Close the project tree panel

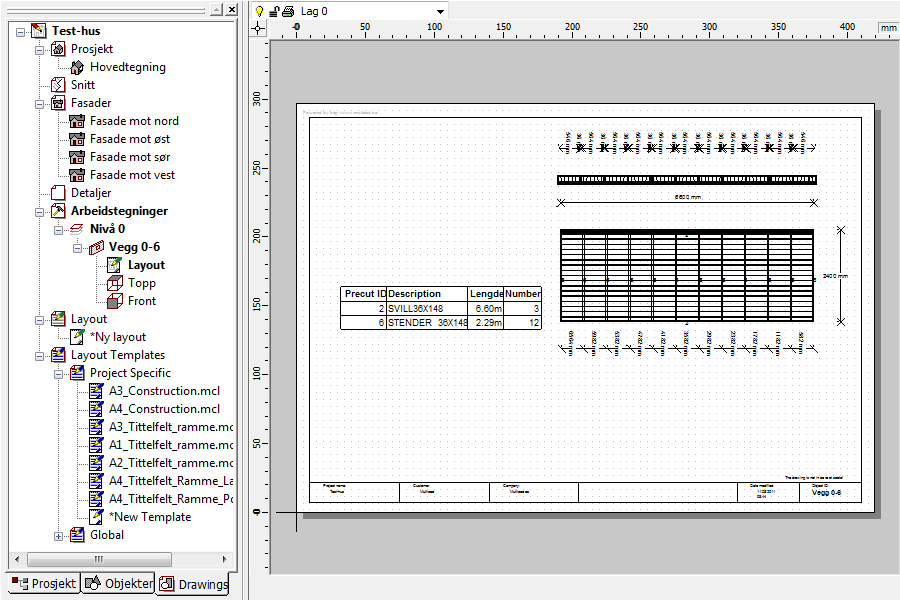[x=231, y=9]
